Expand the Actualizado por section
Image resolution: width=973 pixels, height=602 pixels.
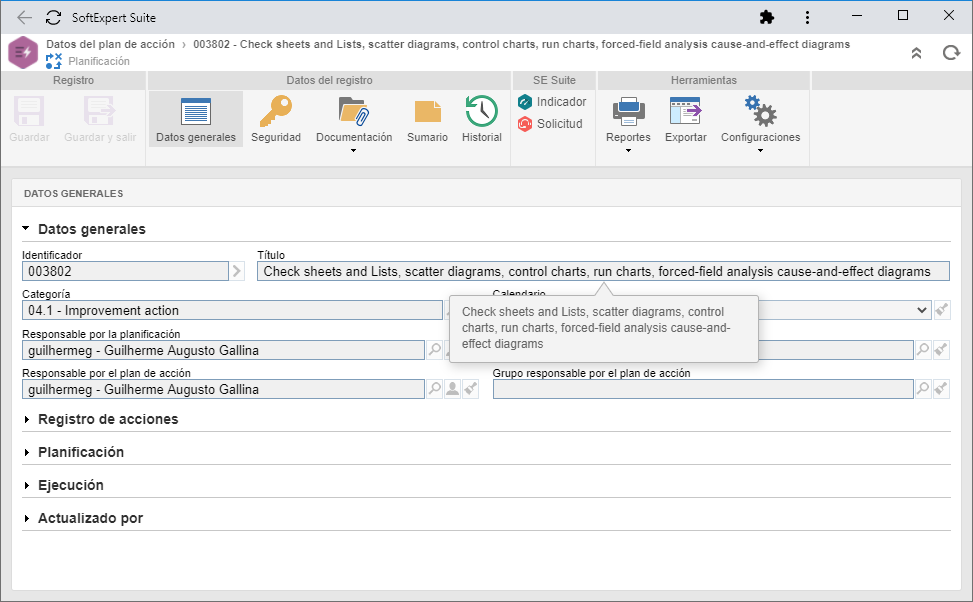coord(27,518)
